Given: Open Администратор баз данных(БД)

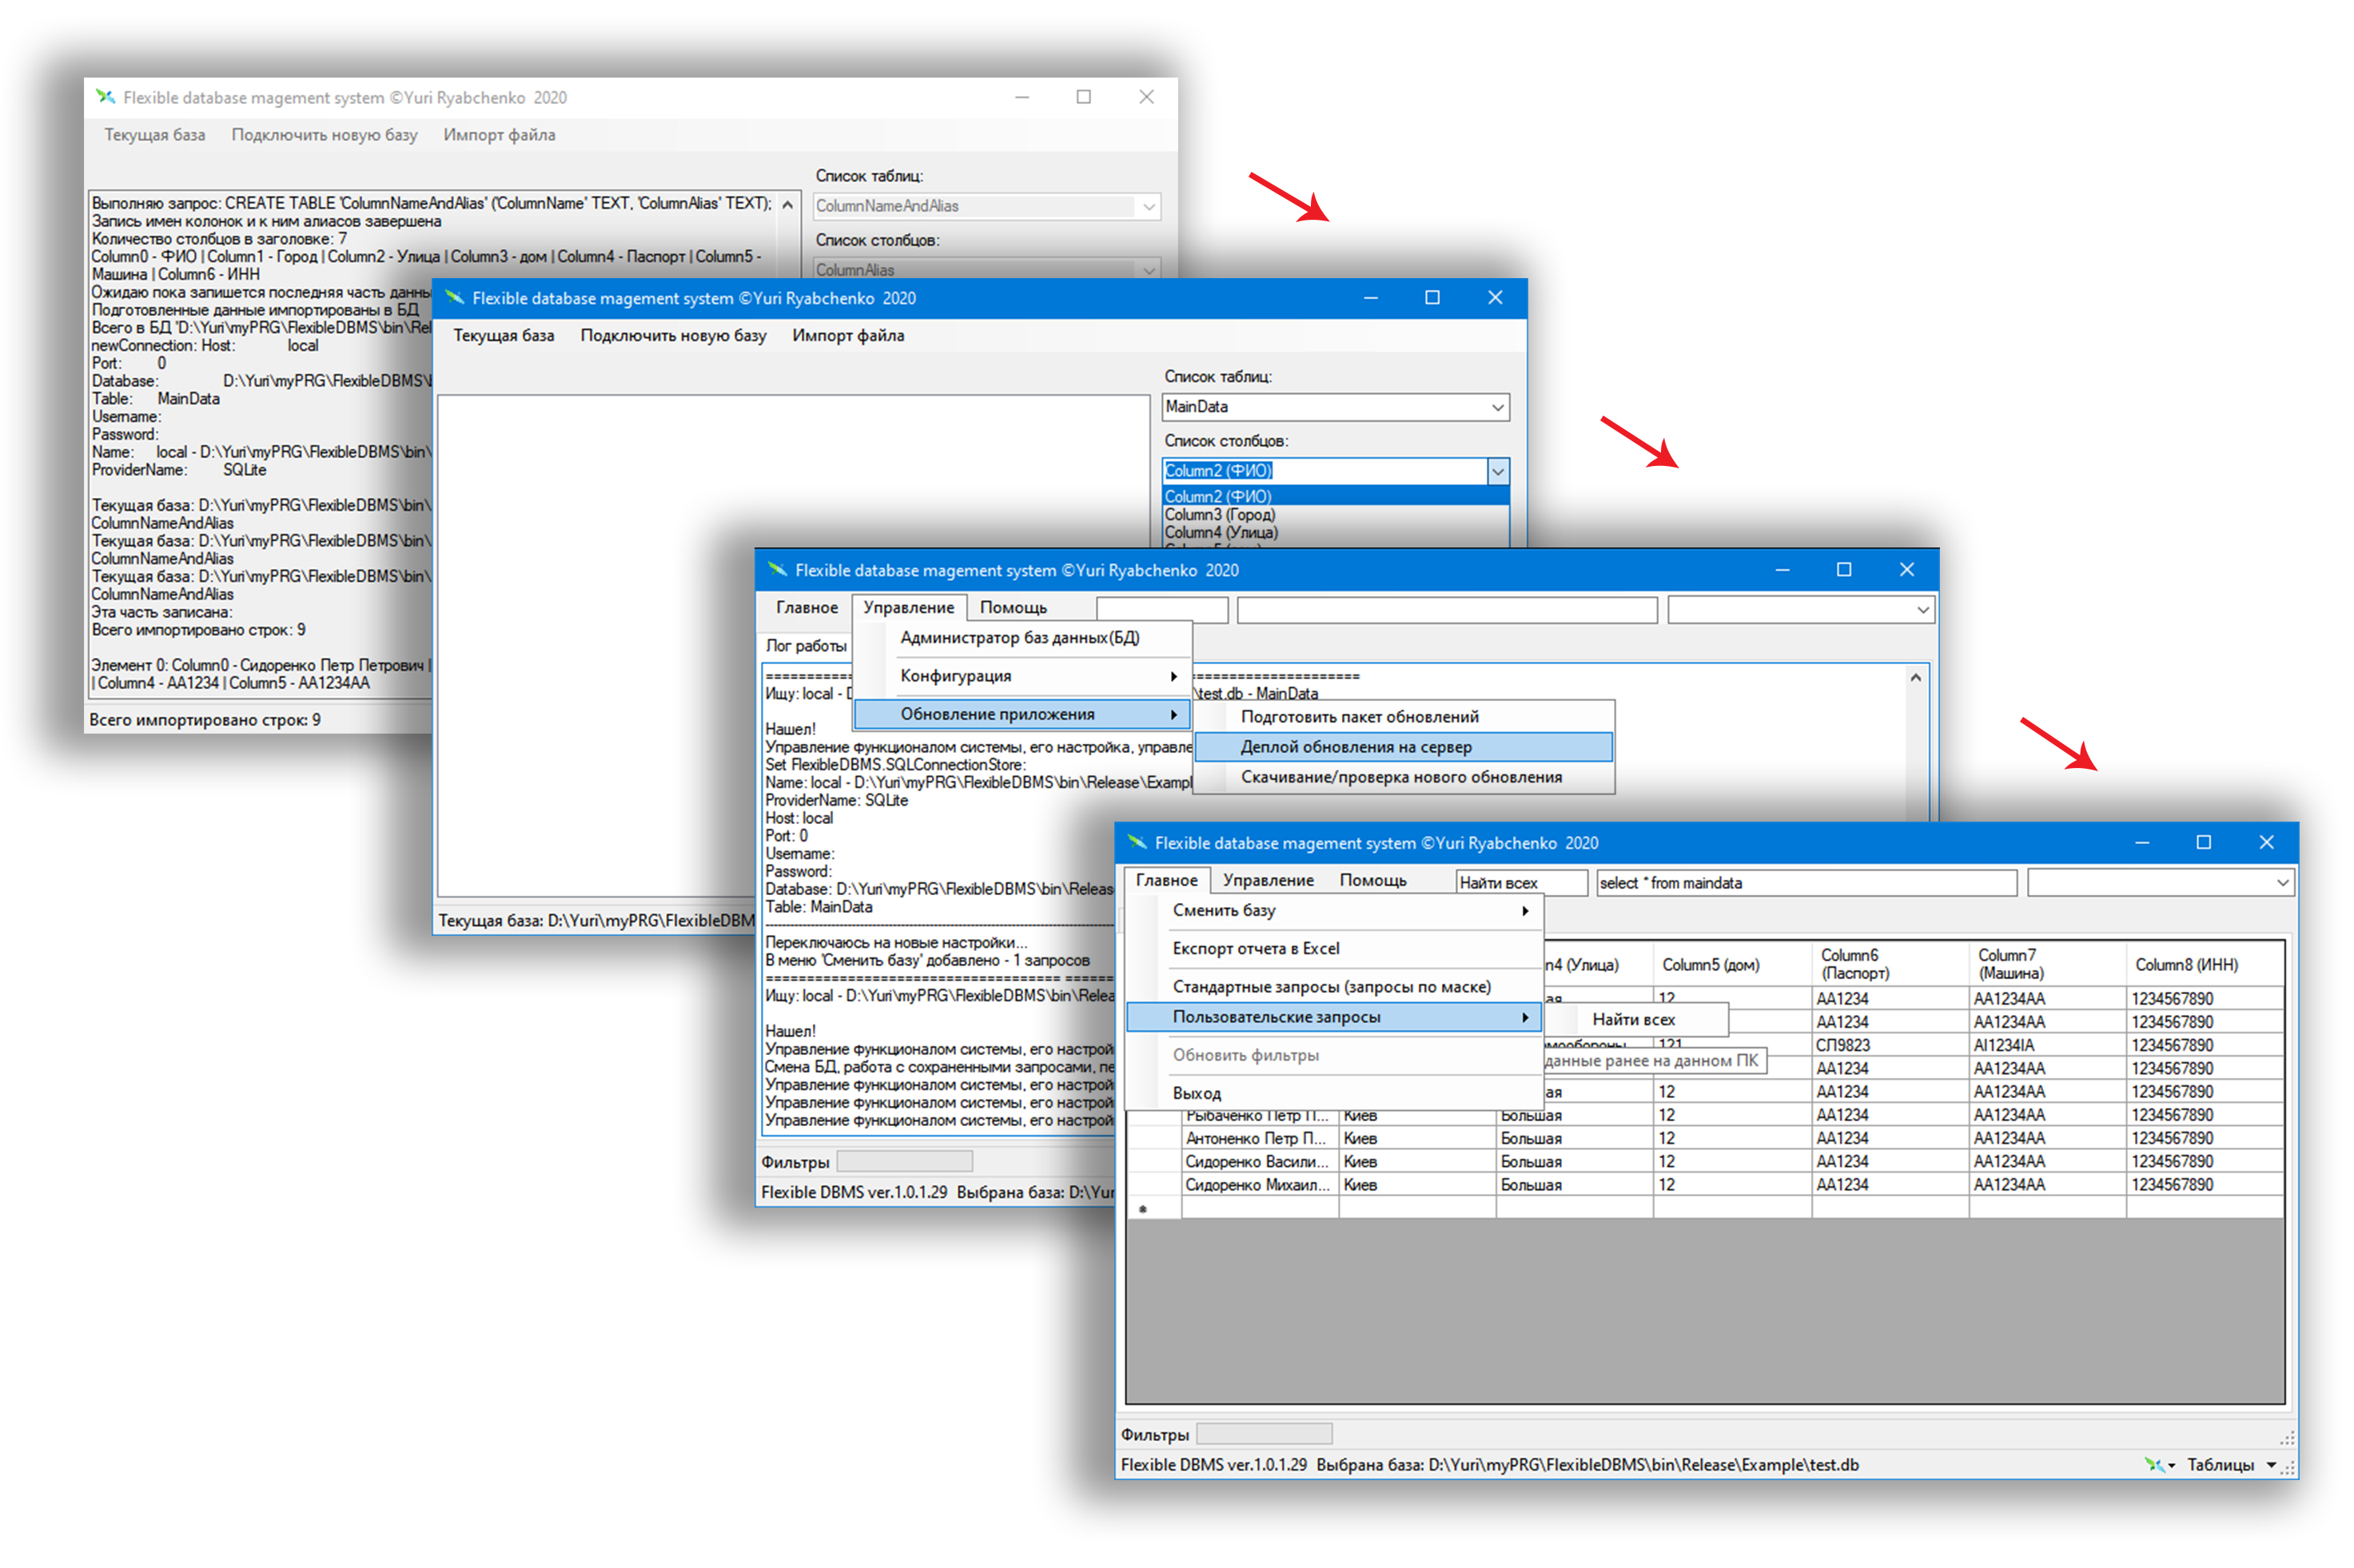Looking at the screenshot, I should tap(1022, 638).
